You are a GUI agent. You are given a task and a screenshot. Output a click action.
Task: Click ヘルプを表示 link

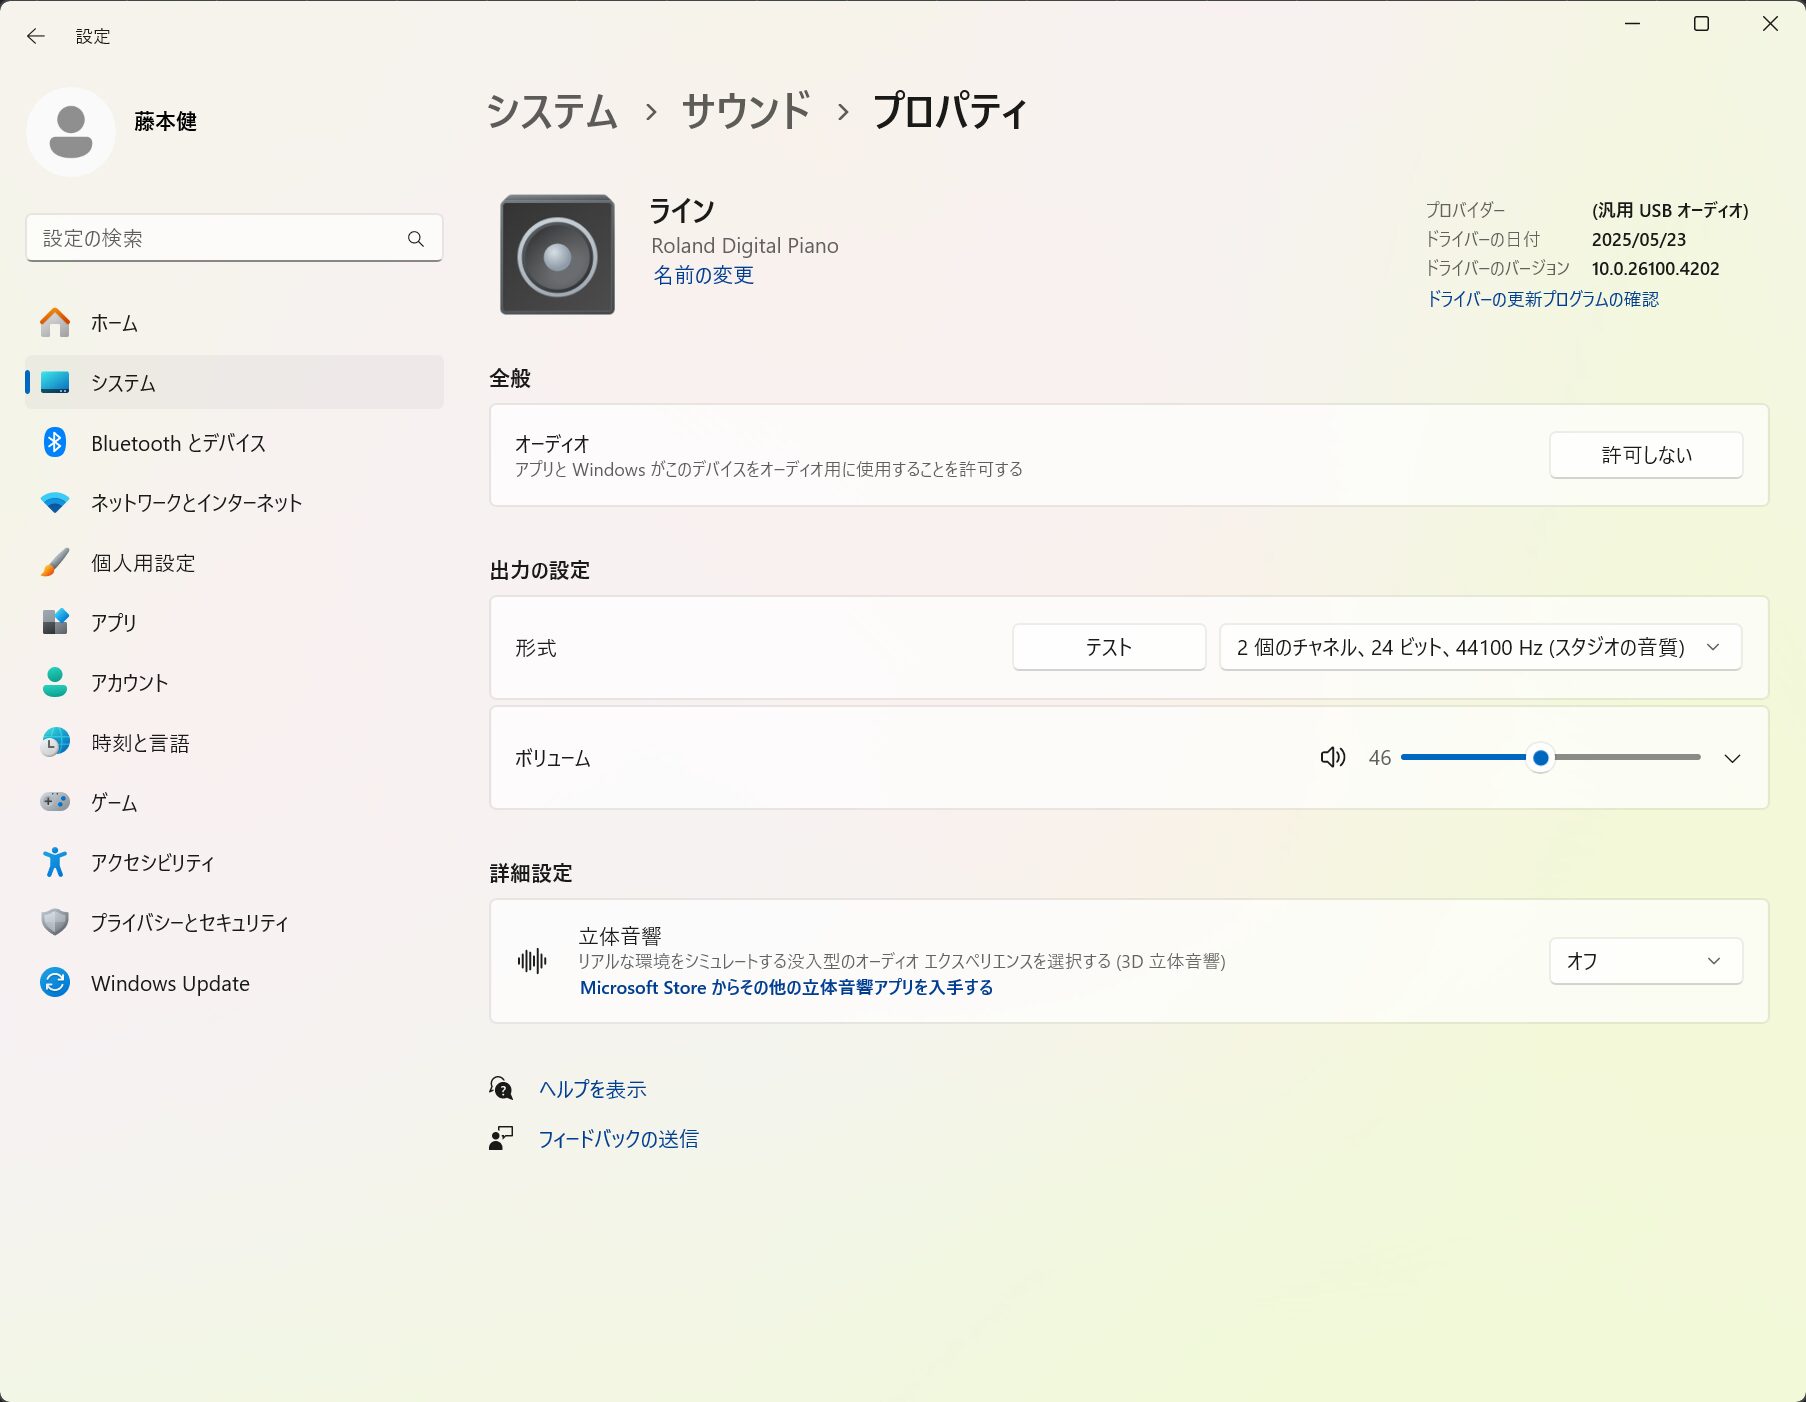pos(592,1089)
